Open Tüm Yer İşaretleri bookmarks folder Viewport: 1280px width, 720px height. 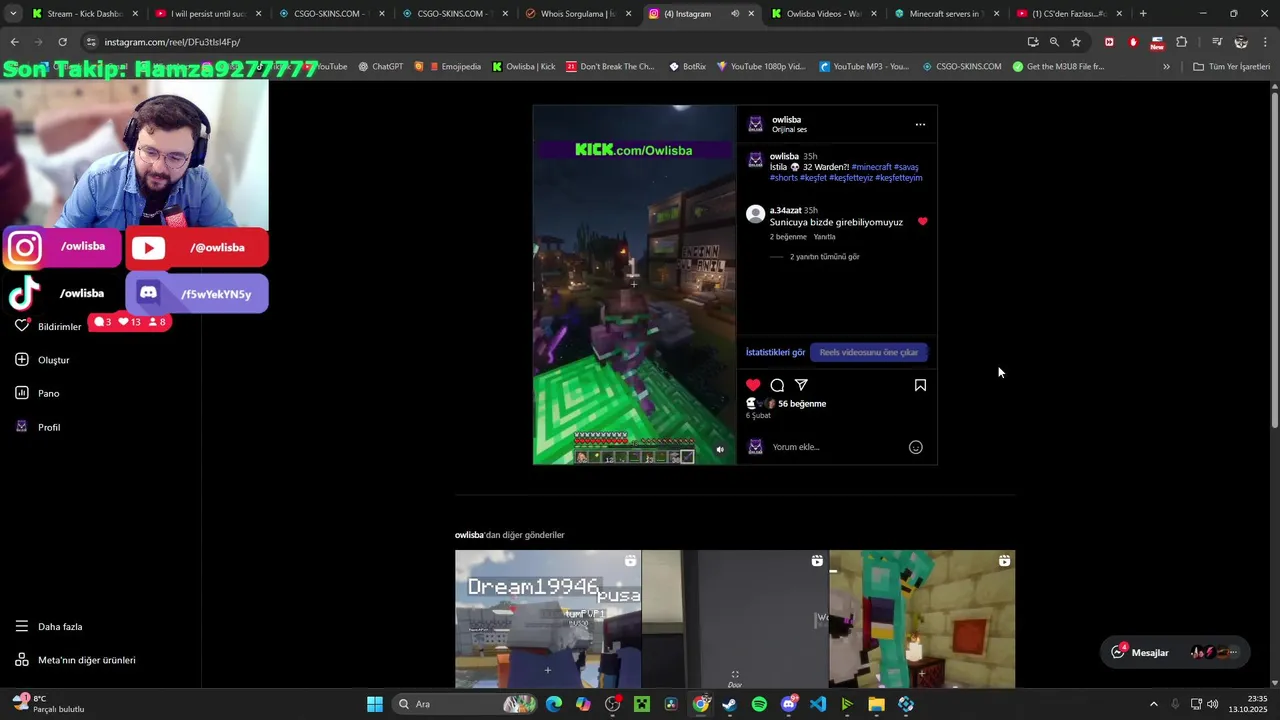coord(1232,67)
